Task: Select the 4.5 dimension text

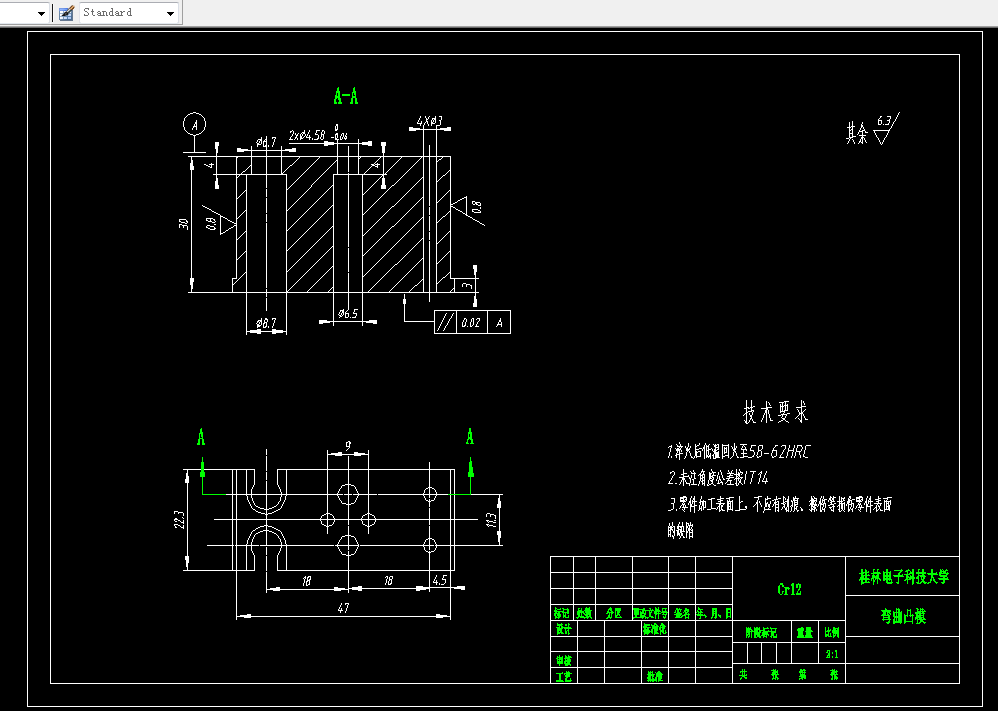Action: (439, 580)
